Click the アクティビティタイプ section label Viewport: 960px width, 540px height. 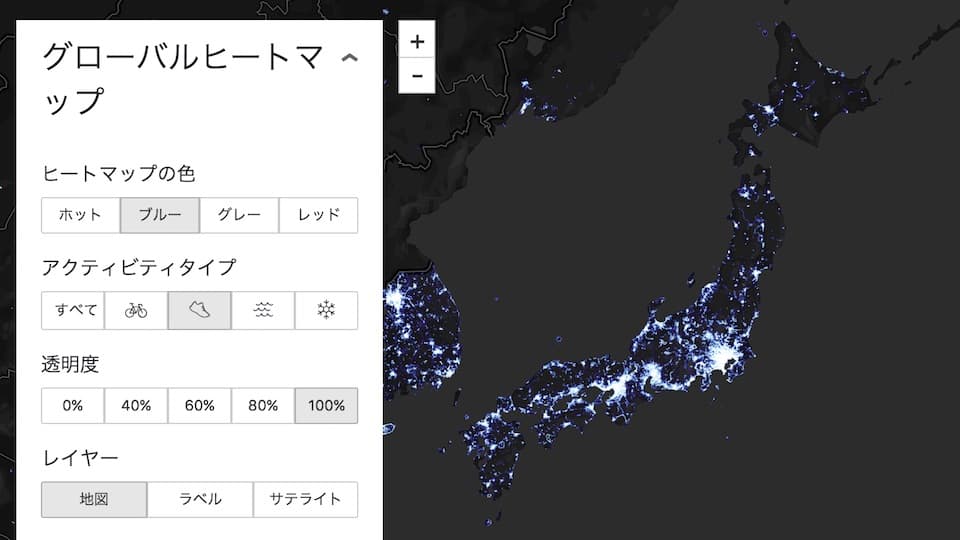pyautogui.click(x=138, y=267)
